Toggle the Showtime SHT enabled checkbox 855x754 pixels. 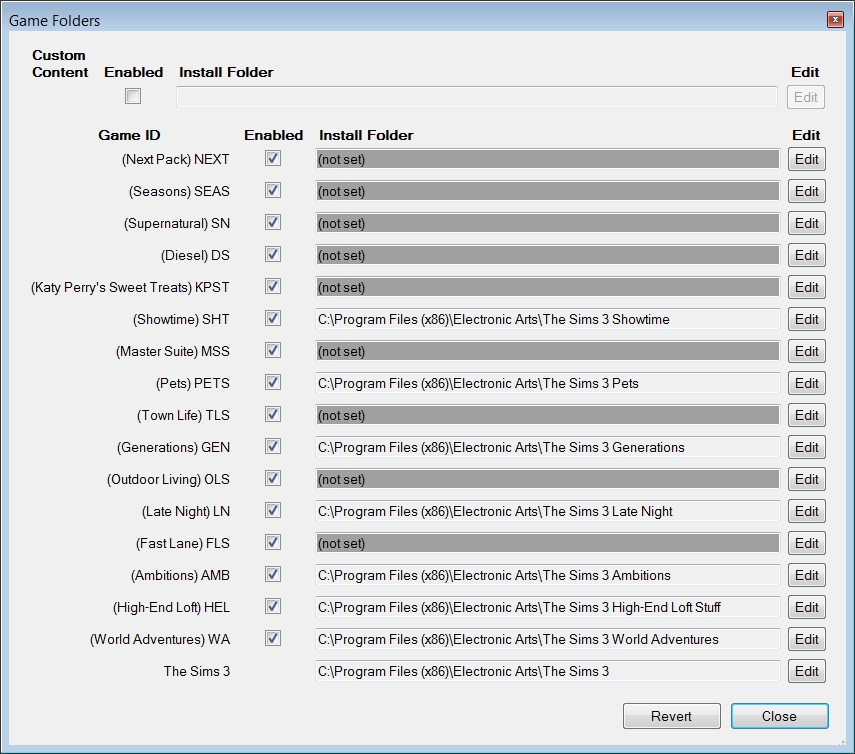point(273,318)
